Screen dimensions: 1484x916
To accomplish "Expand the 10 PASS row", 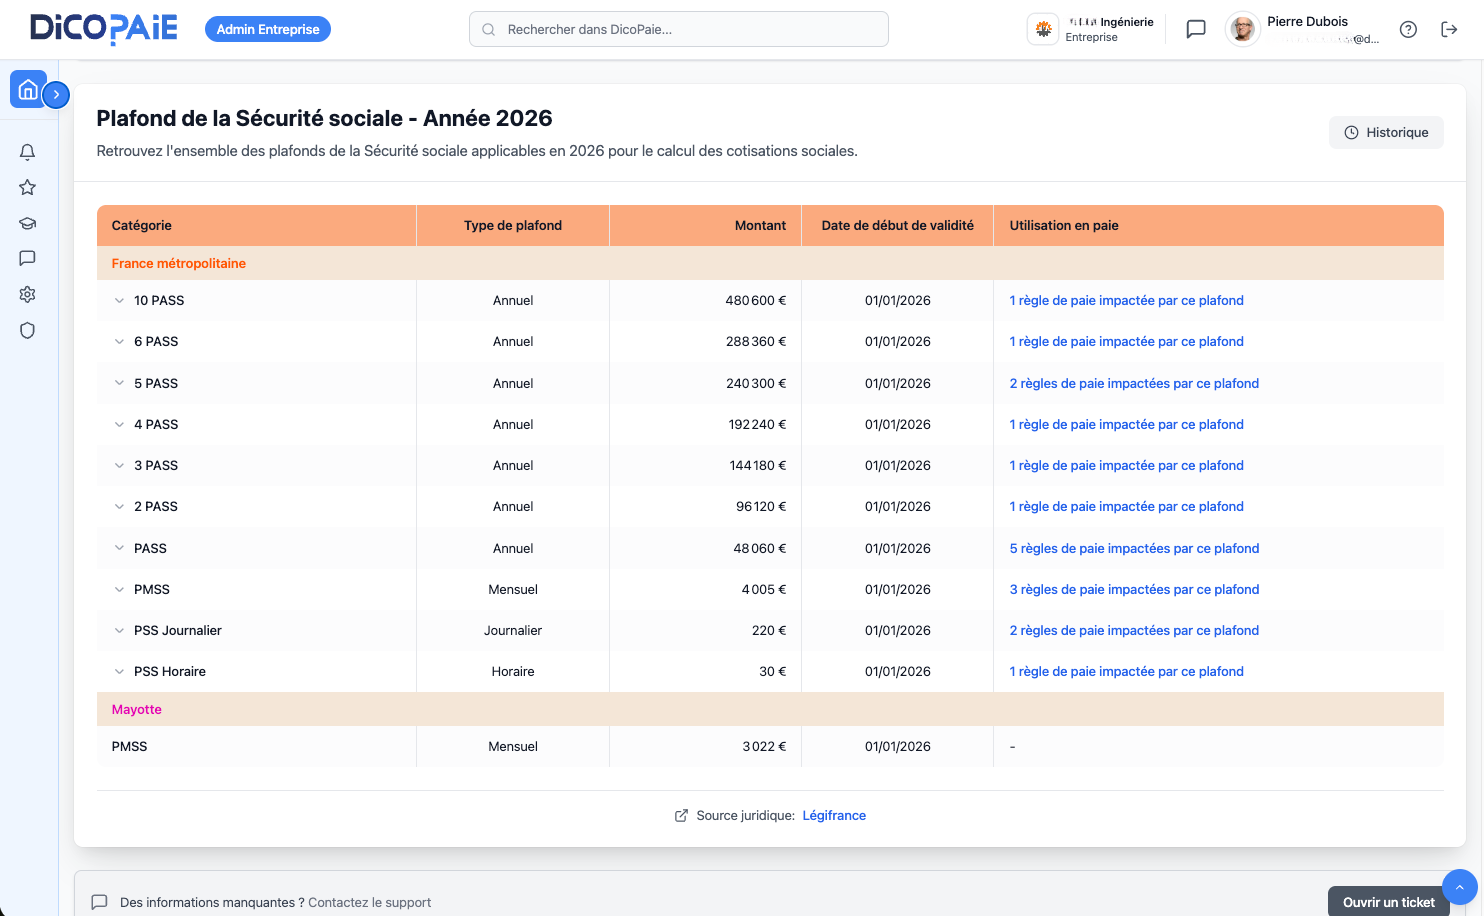I will click(x=119, y=301).
